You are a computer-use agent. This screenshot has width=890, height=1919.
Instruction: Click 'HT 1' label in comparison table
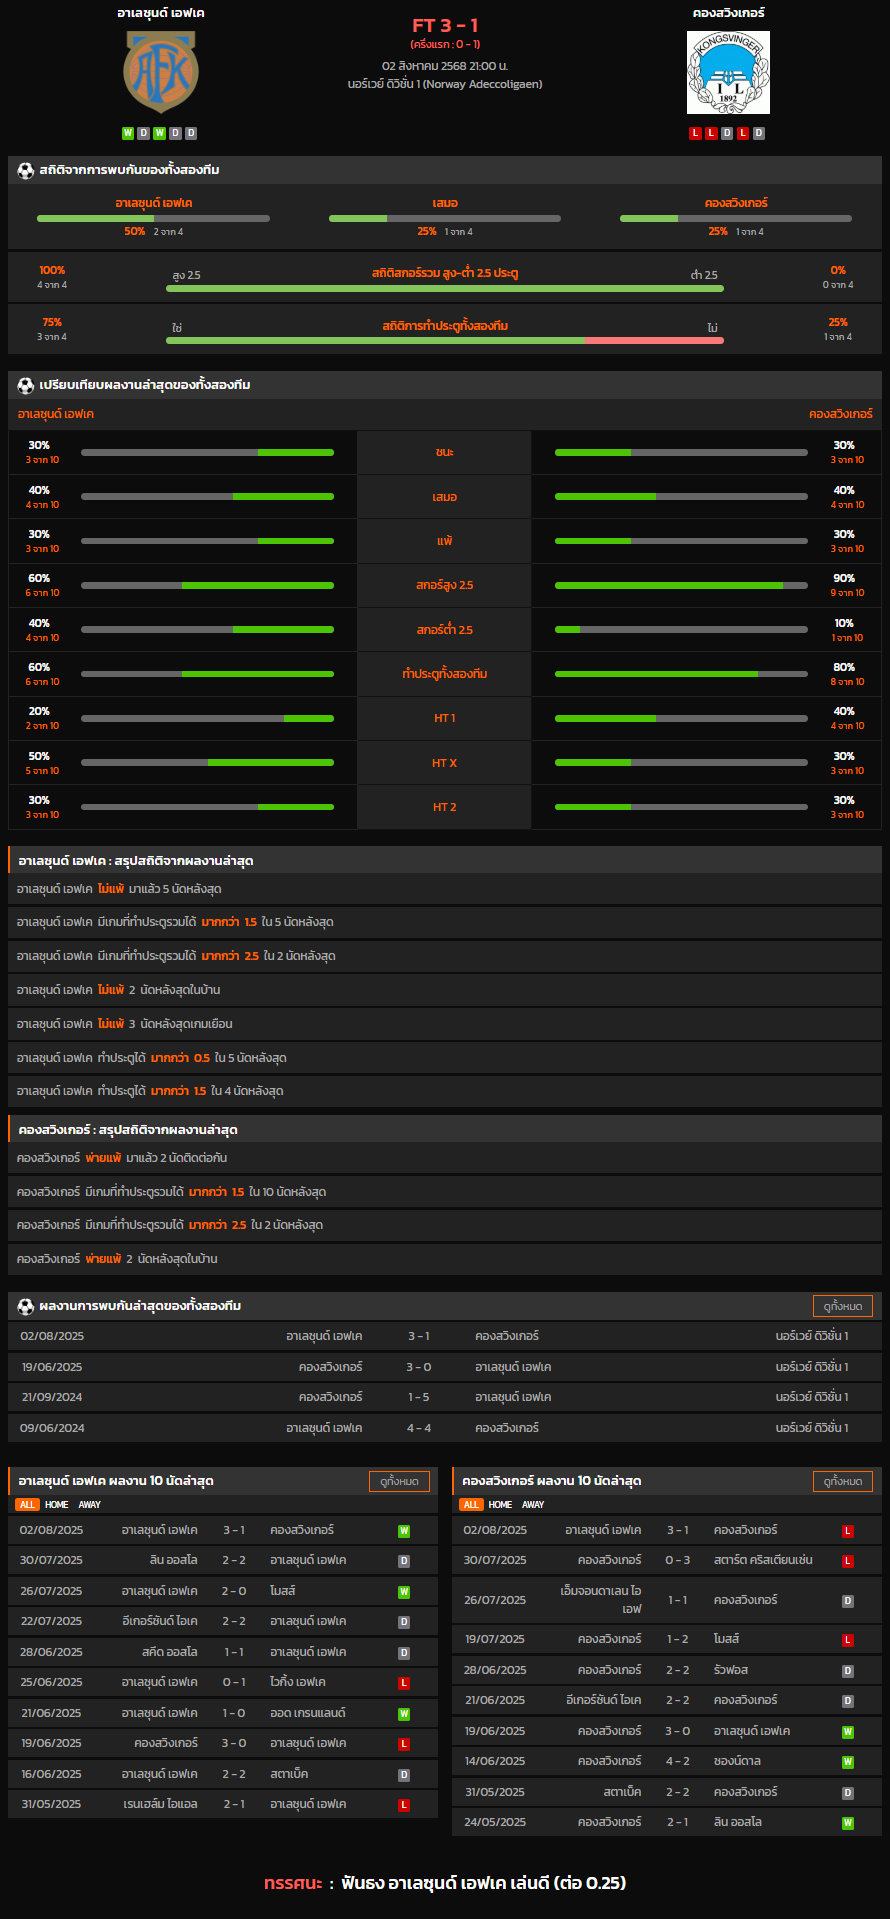pyautogui.click(x=445, y=718)
